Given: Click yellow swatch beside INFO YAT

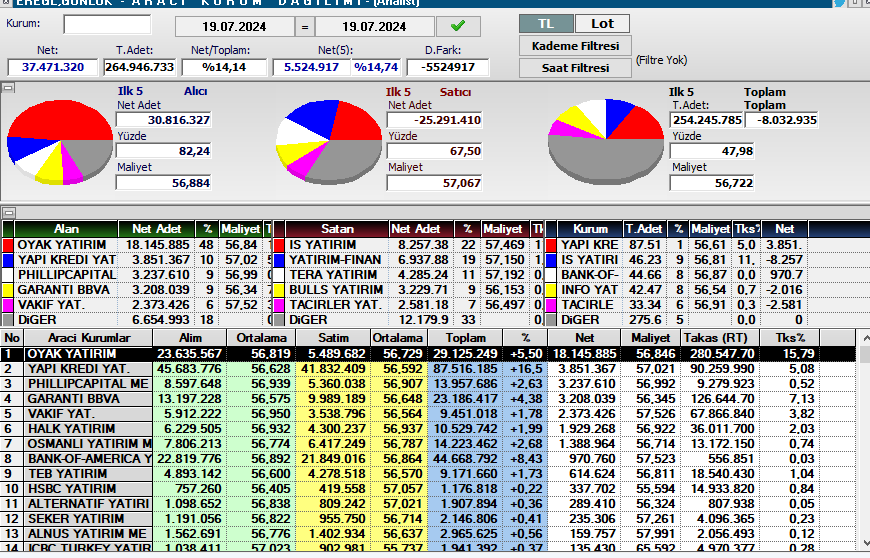Looking at the screenshot, I should tap(551, 290).
